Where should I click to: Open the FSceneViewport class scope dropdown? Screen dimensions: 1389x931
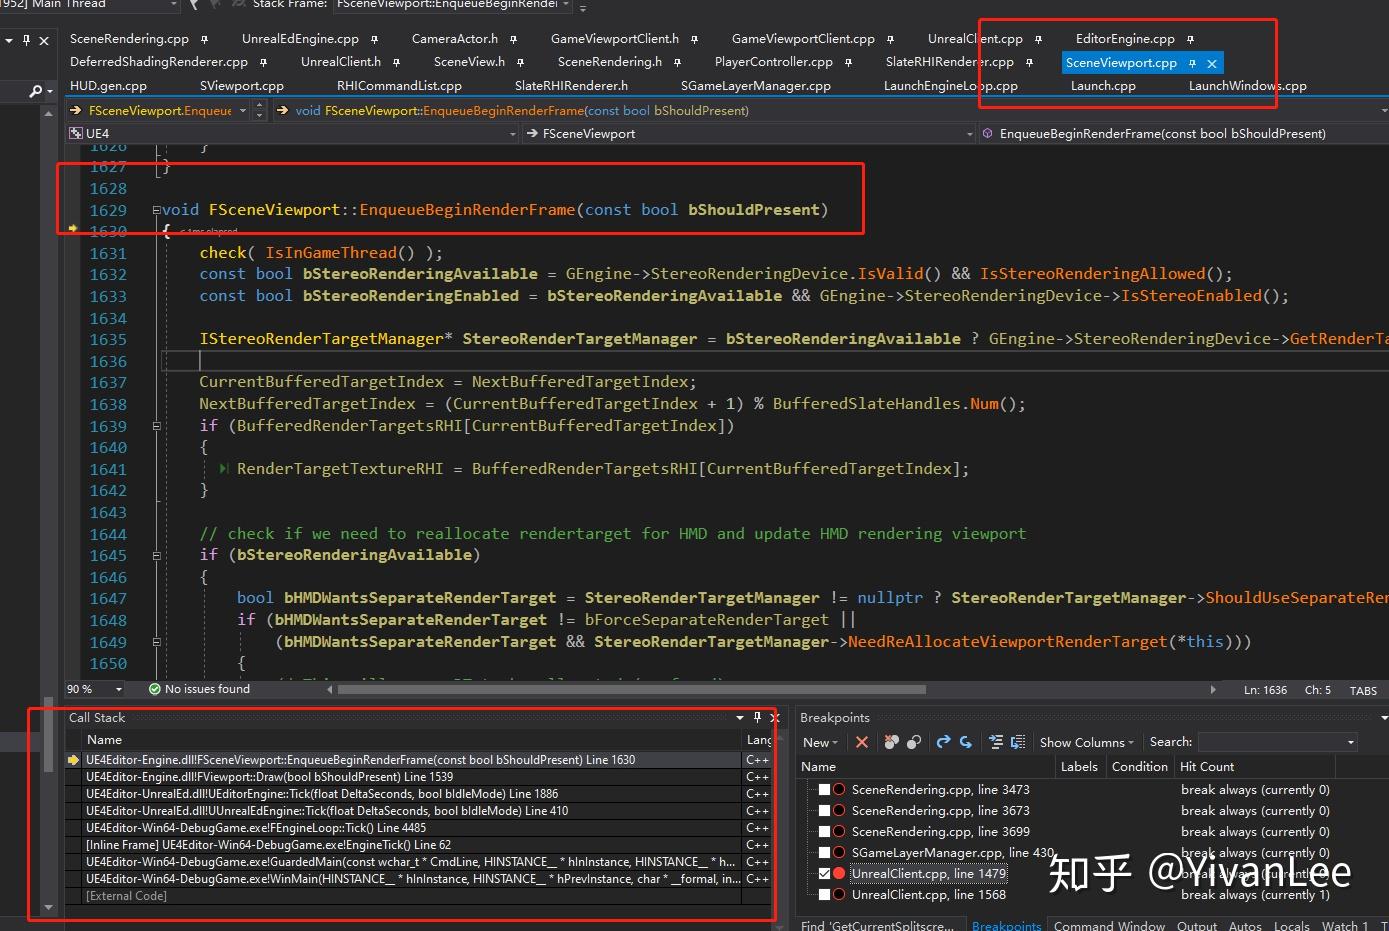[x=969, y=133]
